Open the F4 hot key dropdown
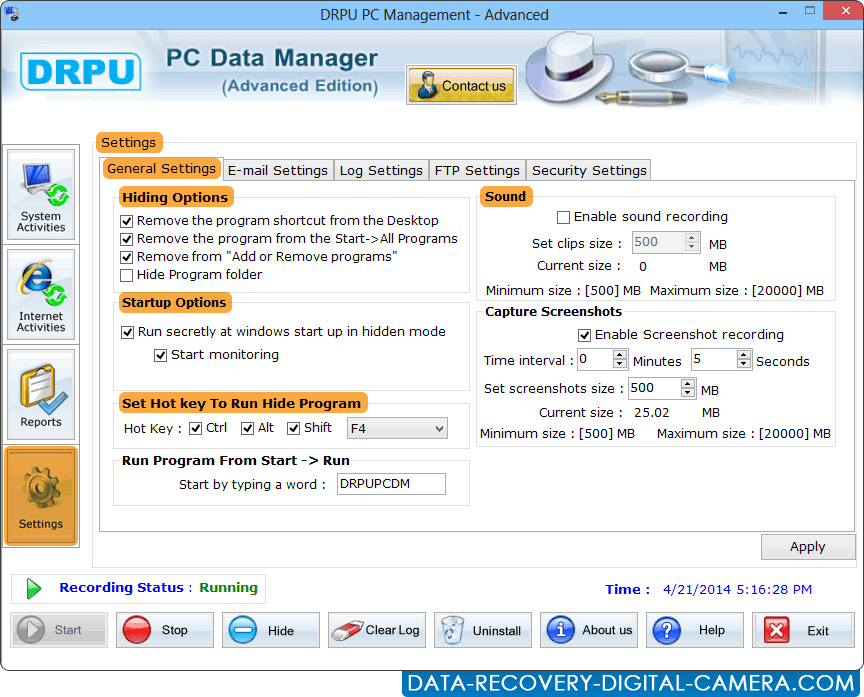This screenshot has height=697, width=864. coord(397,428)
